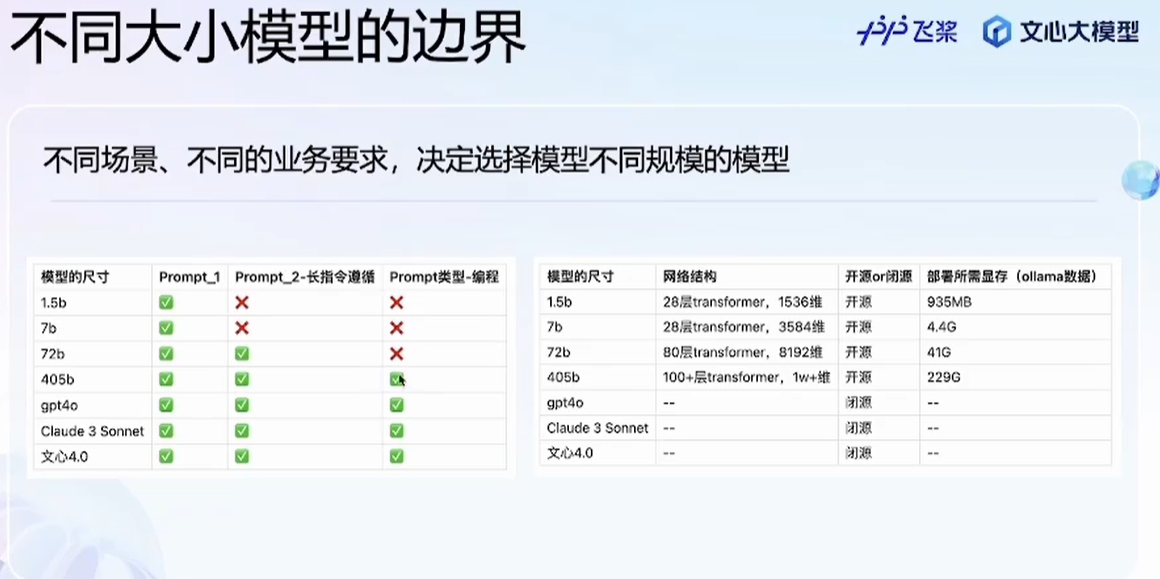This screenshot has width=1160, height=579.
Task: Click the 4.4G memory value
Action: tap(940, 327)
